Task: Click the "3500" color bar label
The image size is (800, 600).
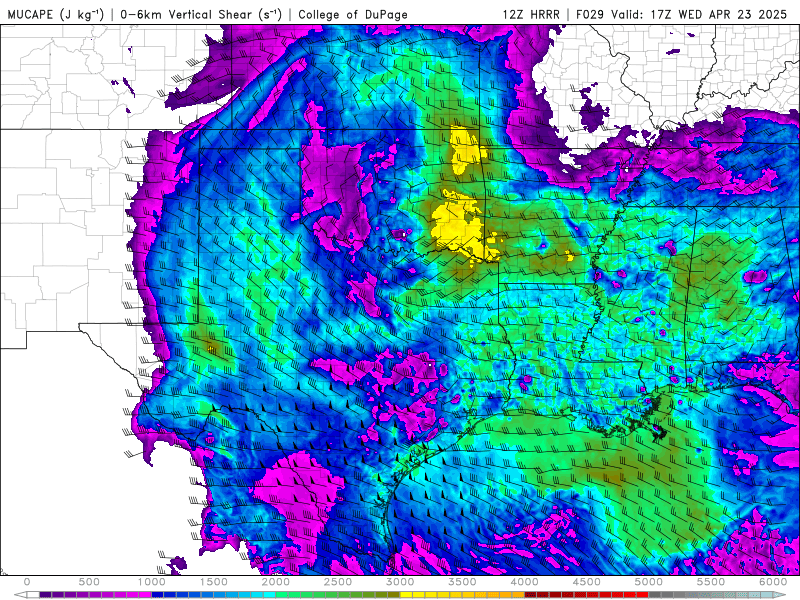Action: point(463,582)
